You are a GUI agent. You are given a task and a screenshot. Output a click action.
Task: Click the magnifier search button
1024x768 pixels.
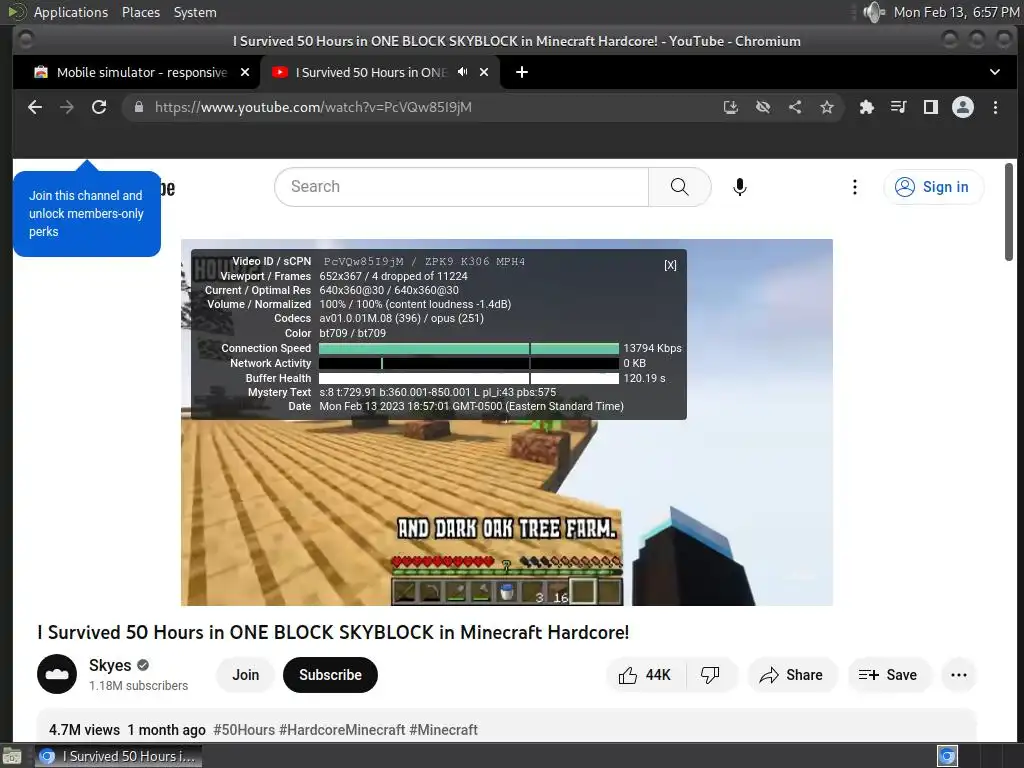point(679,187)
